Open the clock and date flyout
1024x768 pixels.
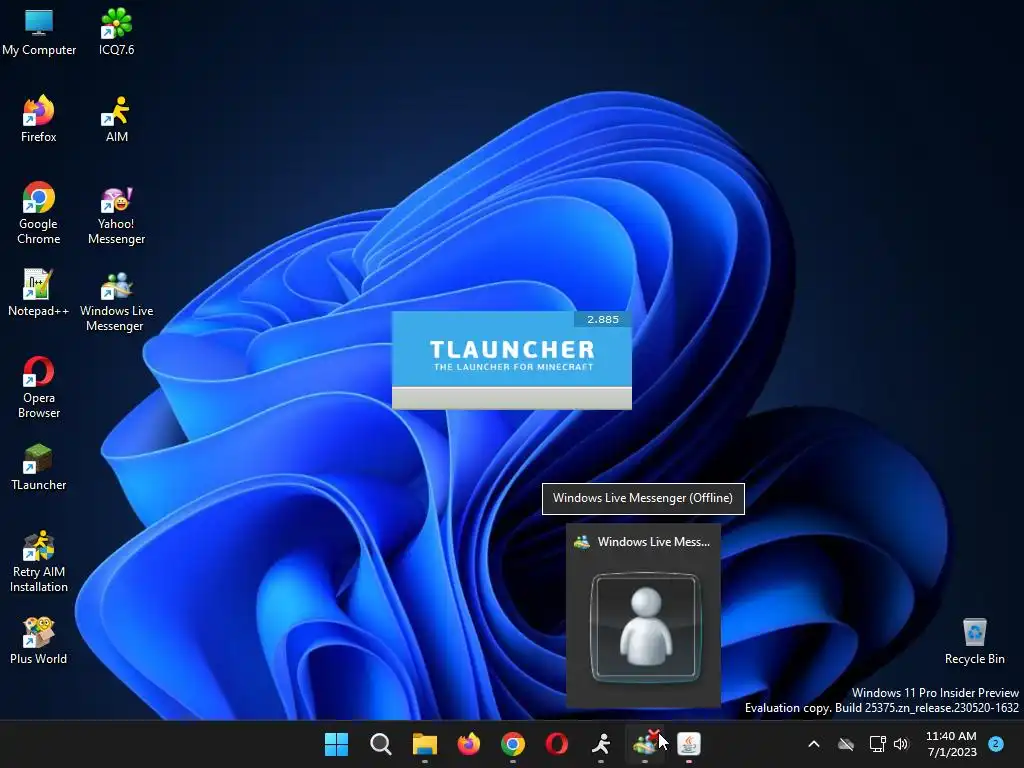[951, 744]
